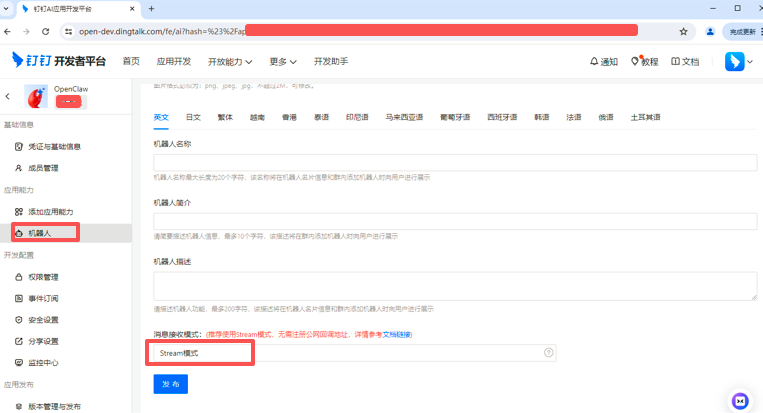Screen dimensions: 763x413
Task: Switch to the 俄语 language tab
Action: pos(606,117)
